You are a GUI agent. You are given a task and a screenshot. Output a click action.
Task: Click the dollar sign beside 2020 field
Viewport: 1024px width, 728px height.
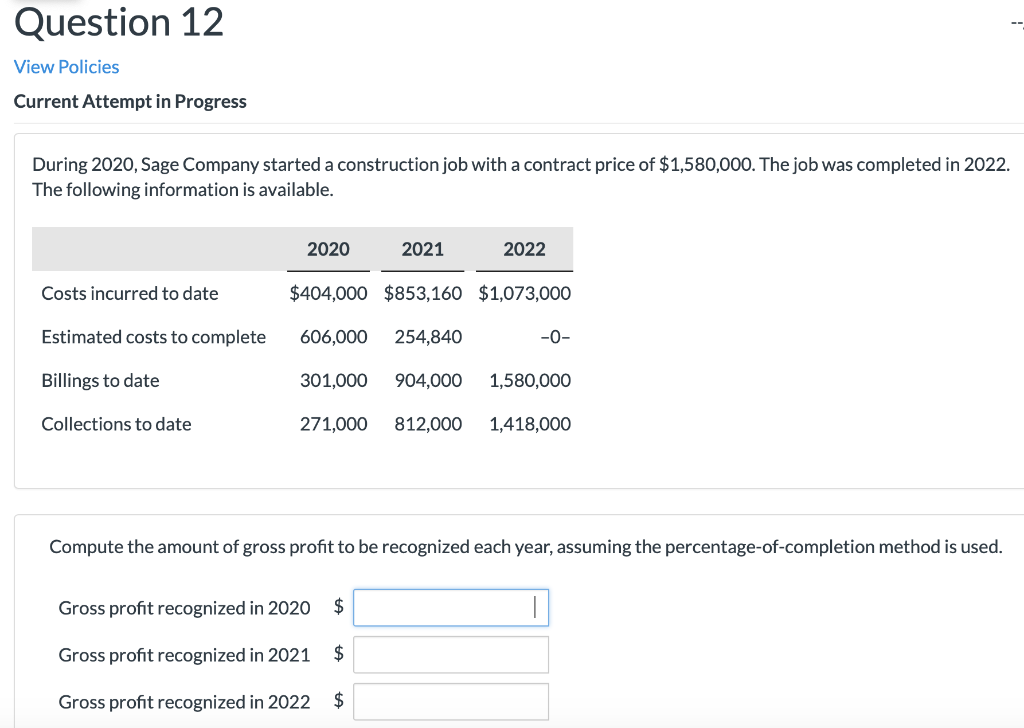point(338,607)
